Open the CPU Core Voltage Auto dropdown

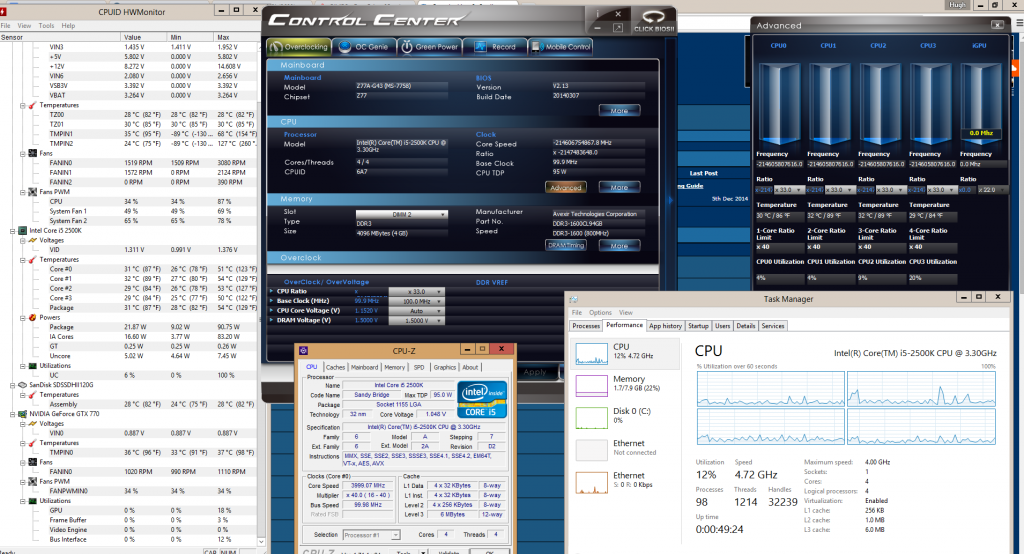point(417,311)
